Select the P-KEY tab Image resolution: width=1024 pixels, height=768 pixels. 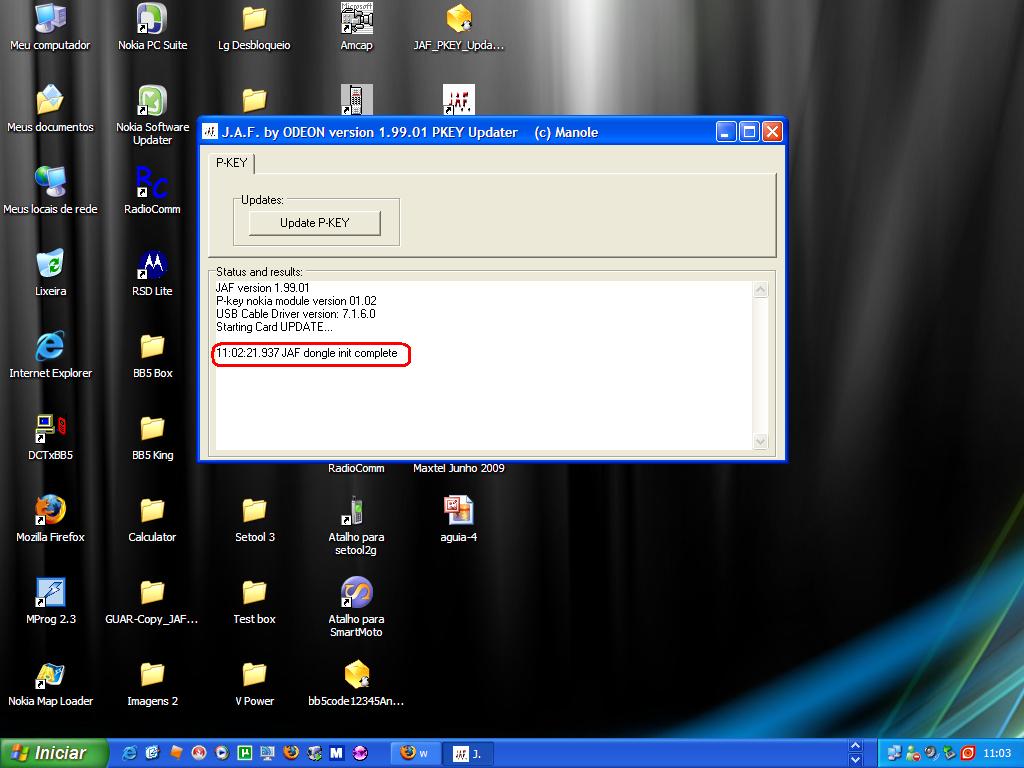pos(231,163)
